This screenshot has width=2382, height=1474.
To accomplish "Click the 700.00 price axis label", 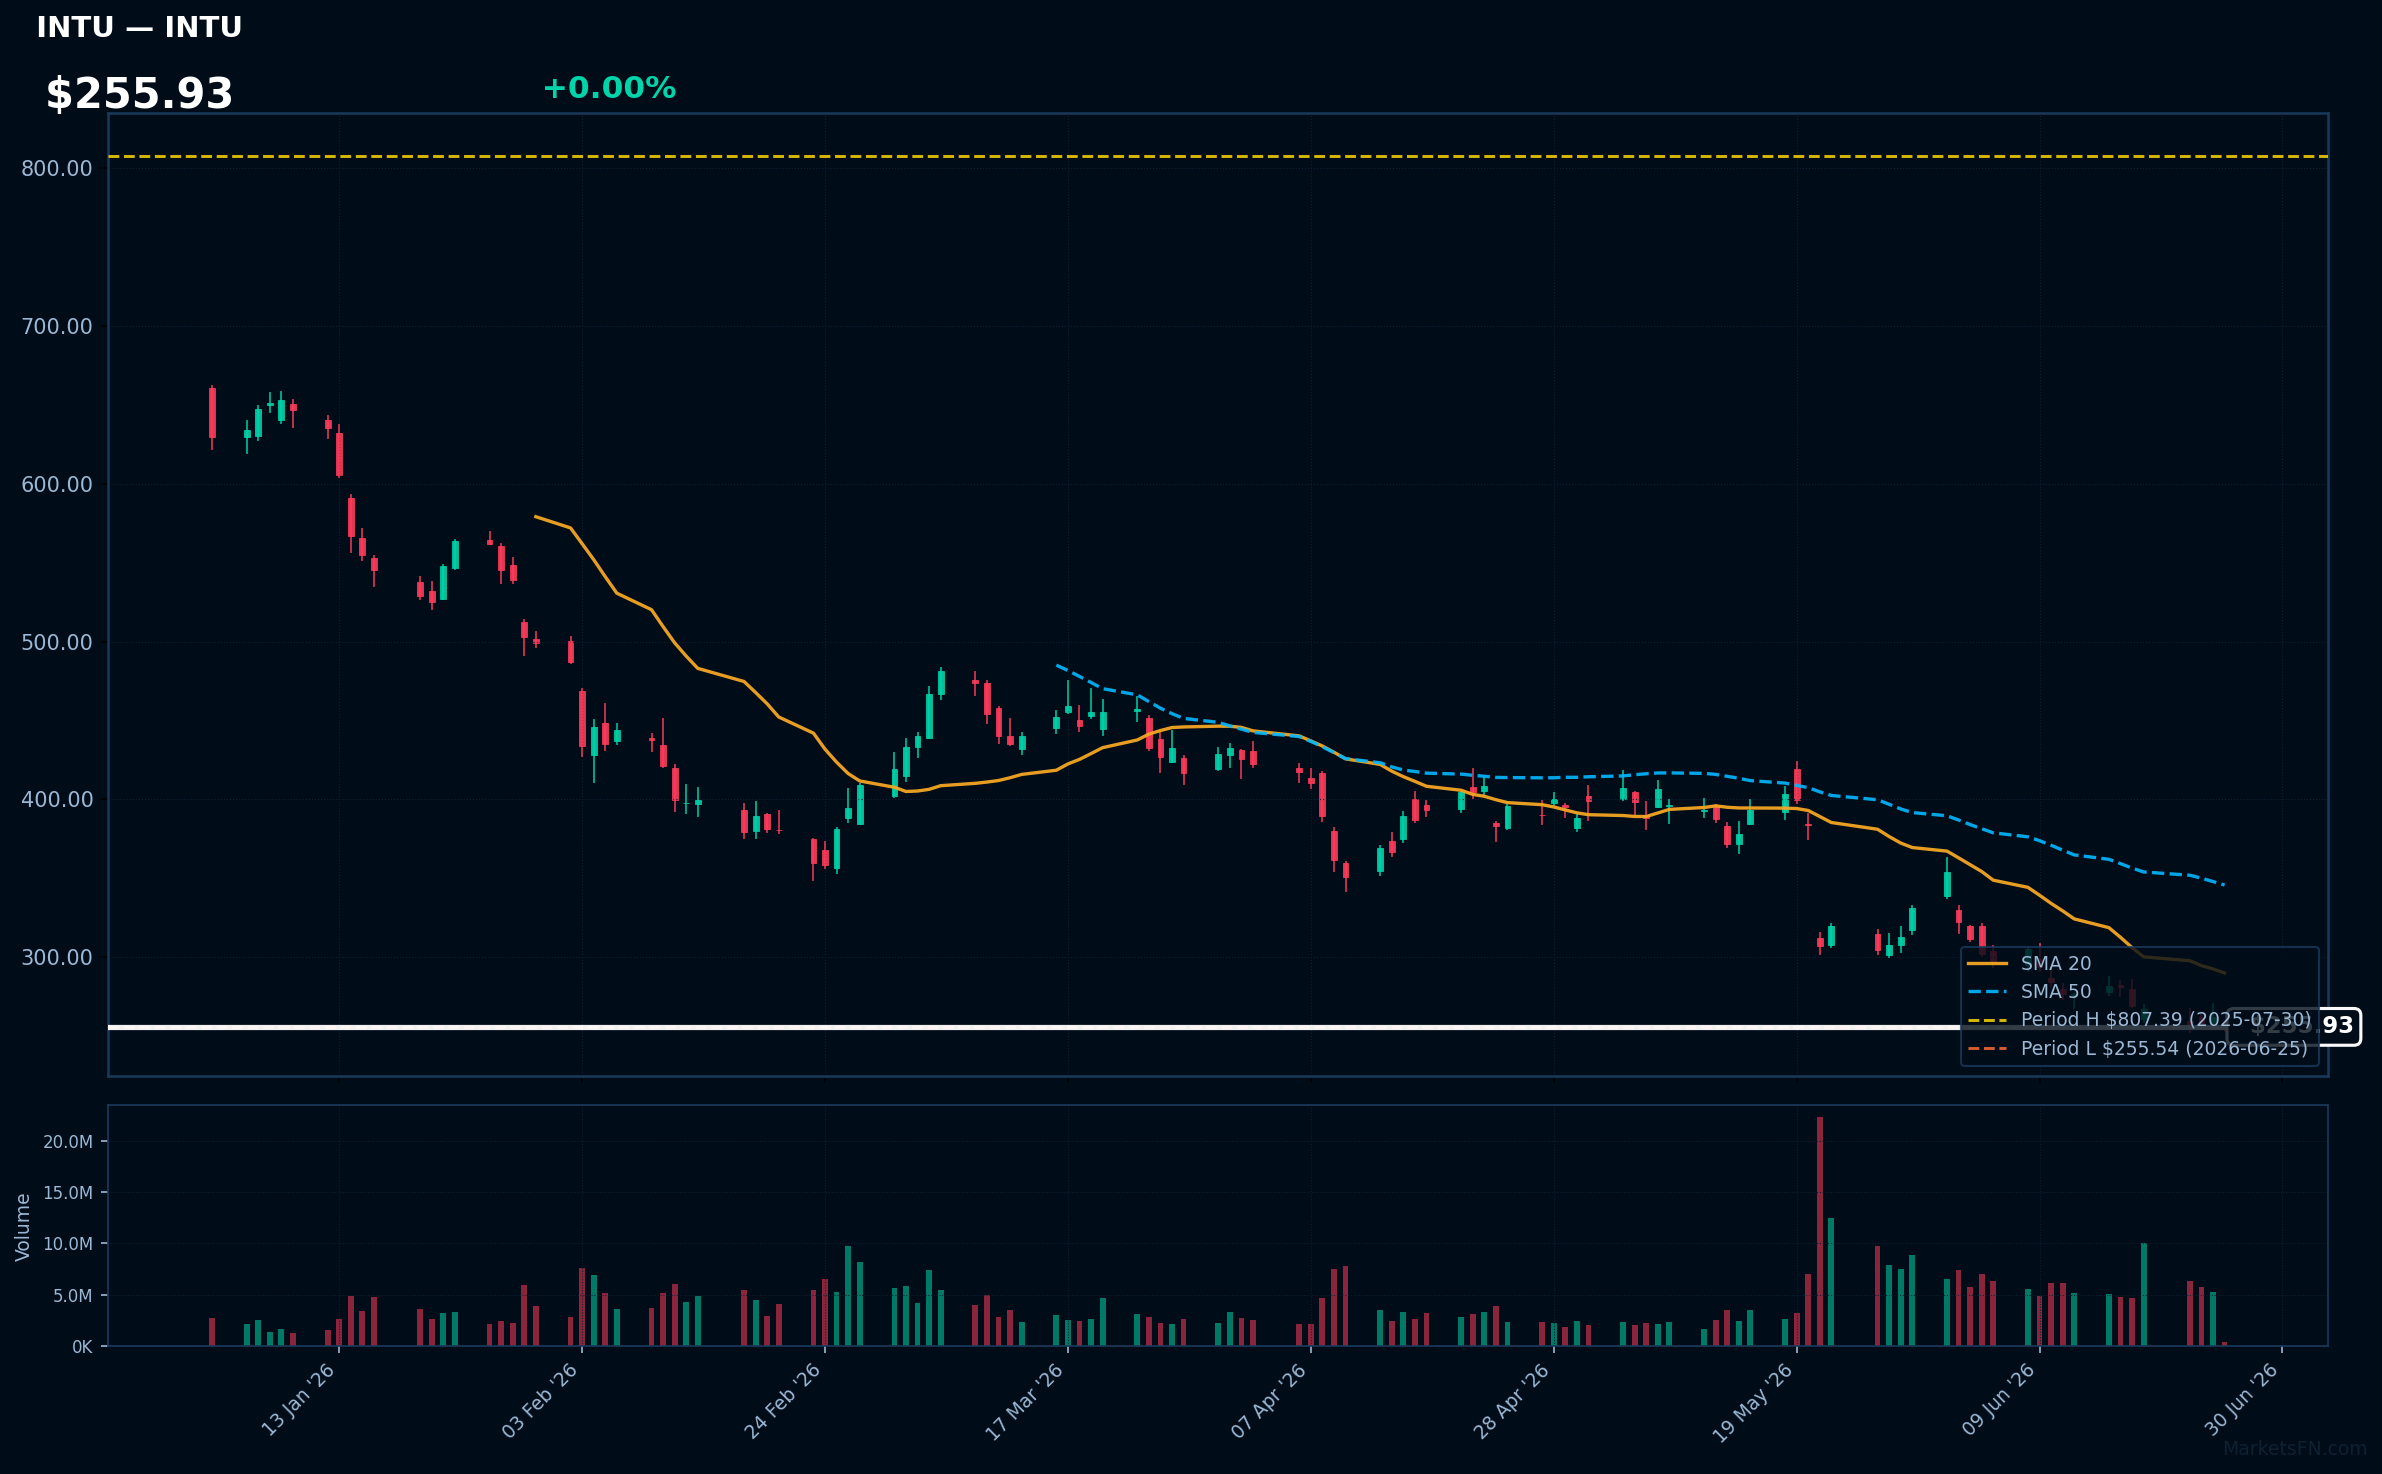I will point(57,327).
